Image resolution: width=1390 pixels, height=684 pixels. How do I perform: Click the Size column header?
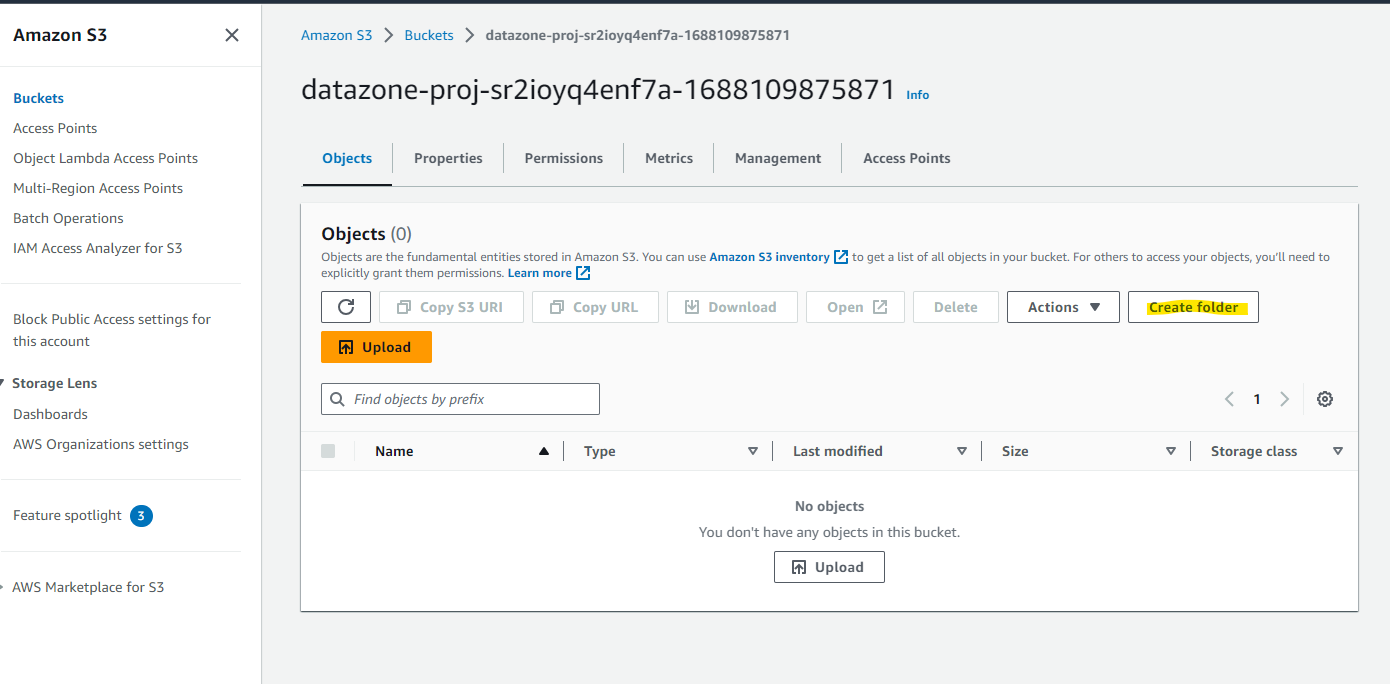point(1015,451)
